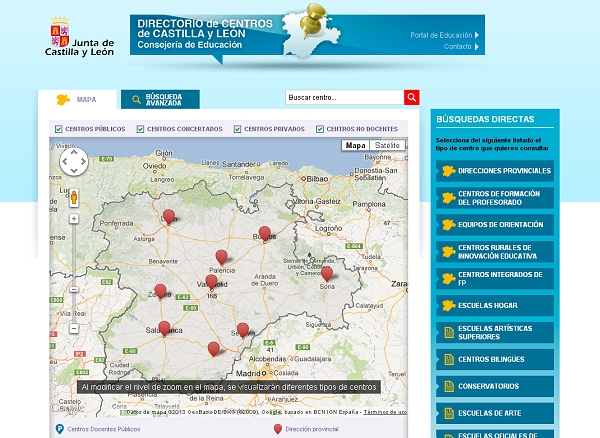Pan the map using the round pan control
This screenshot has height=438, width=600.
[x=74, y=162]
